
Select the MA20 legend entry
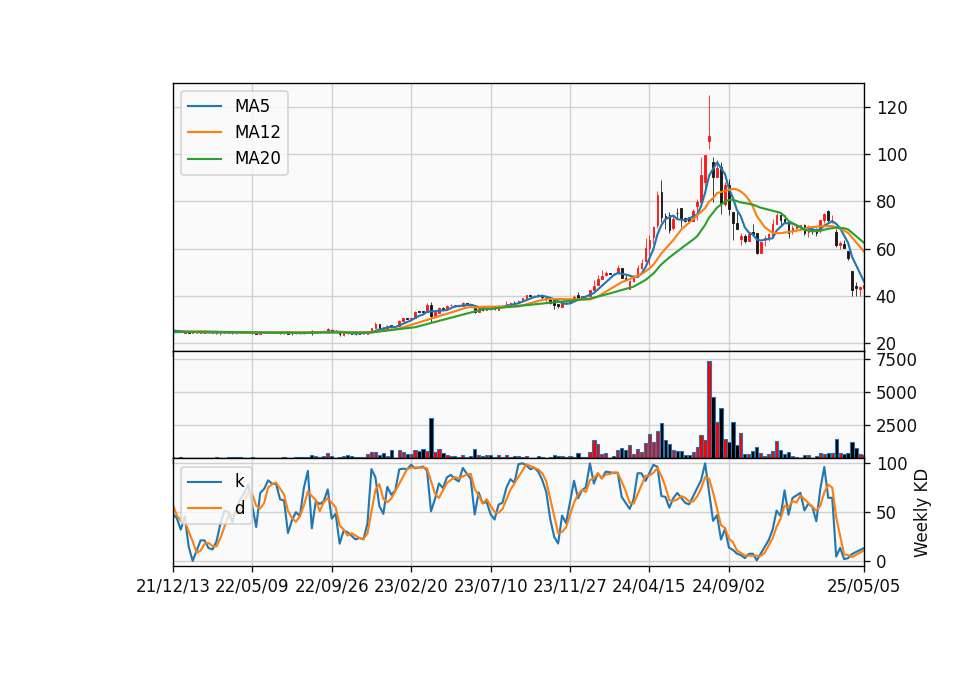tap(234, 158)
